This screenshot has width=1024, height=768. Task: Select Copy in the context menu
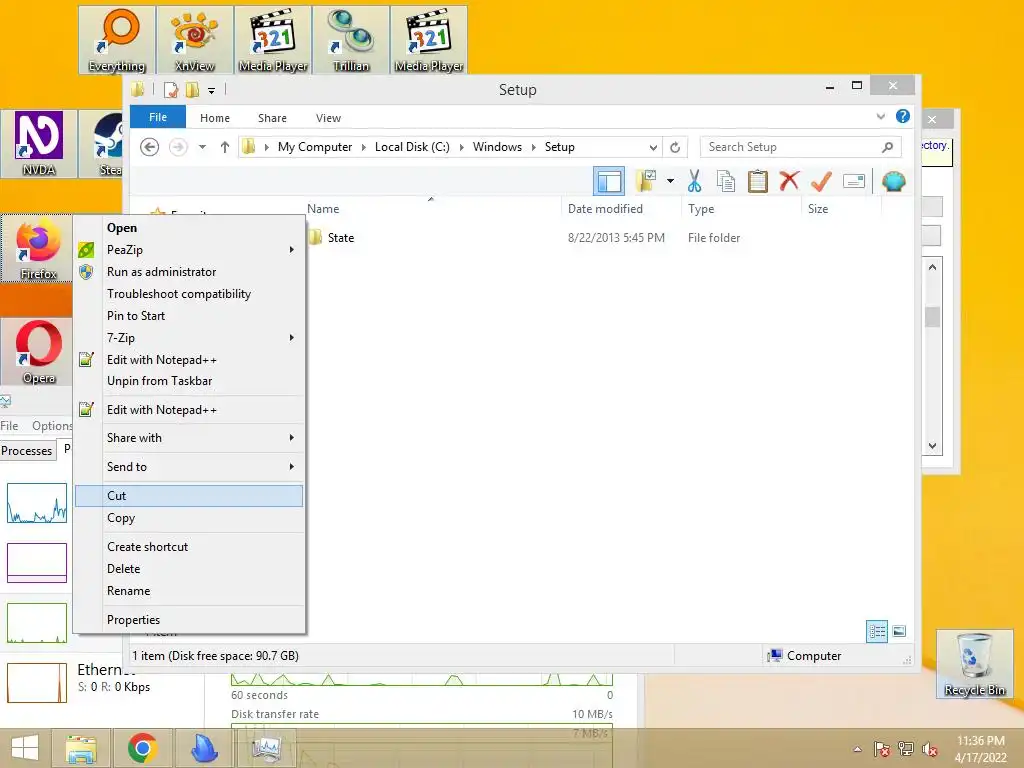tap(189, 518)
